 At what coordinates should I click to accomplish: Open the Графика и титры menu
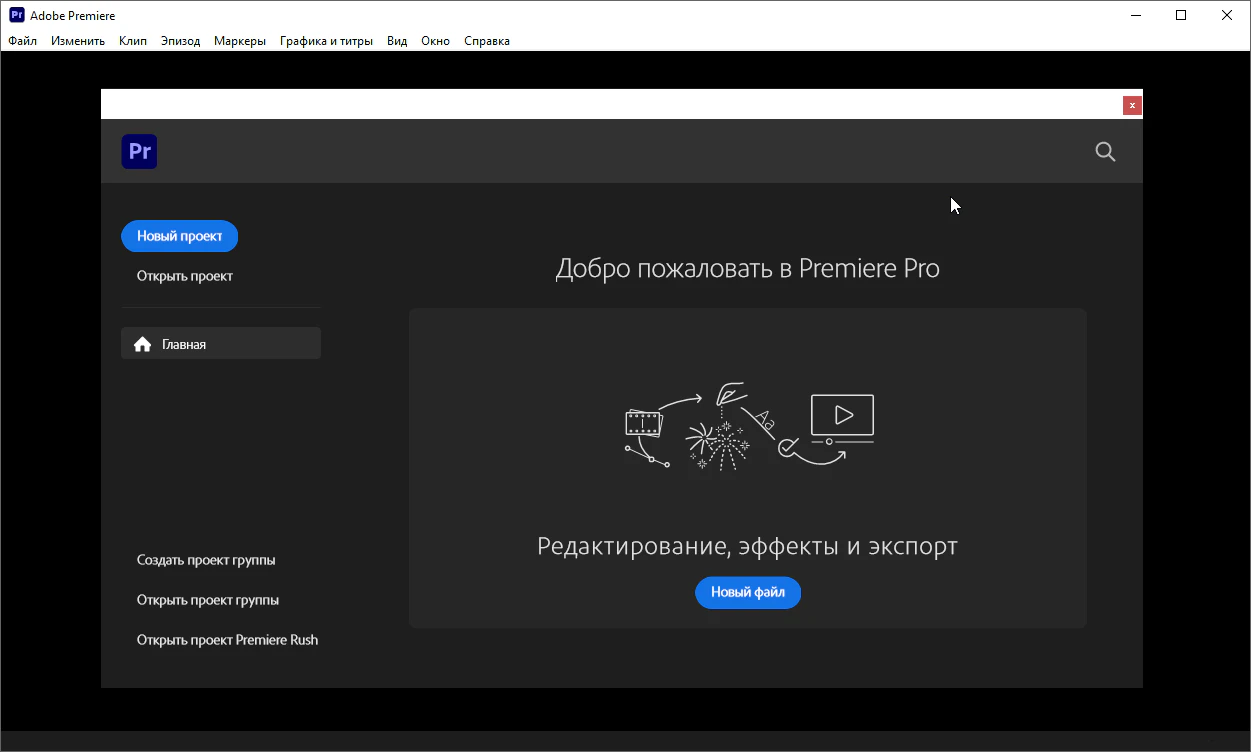click(x=326, y=41)
